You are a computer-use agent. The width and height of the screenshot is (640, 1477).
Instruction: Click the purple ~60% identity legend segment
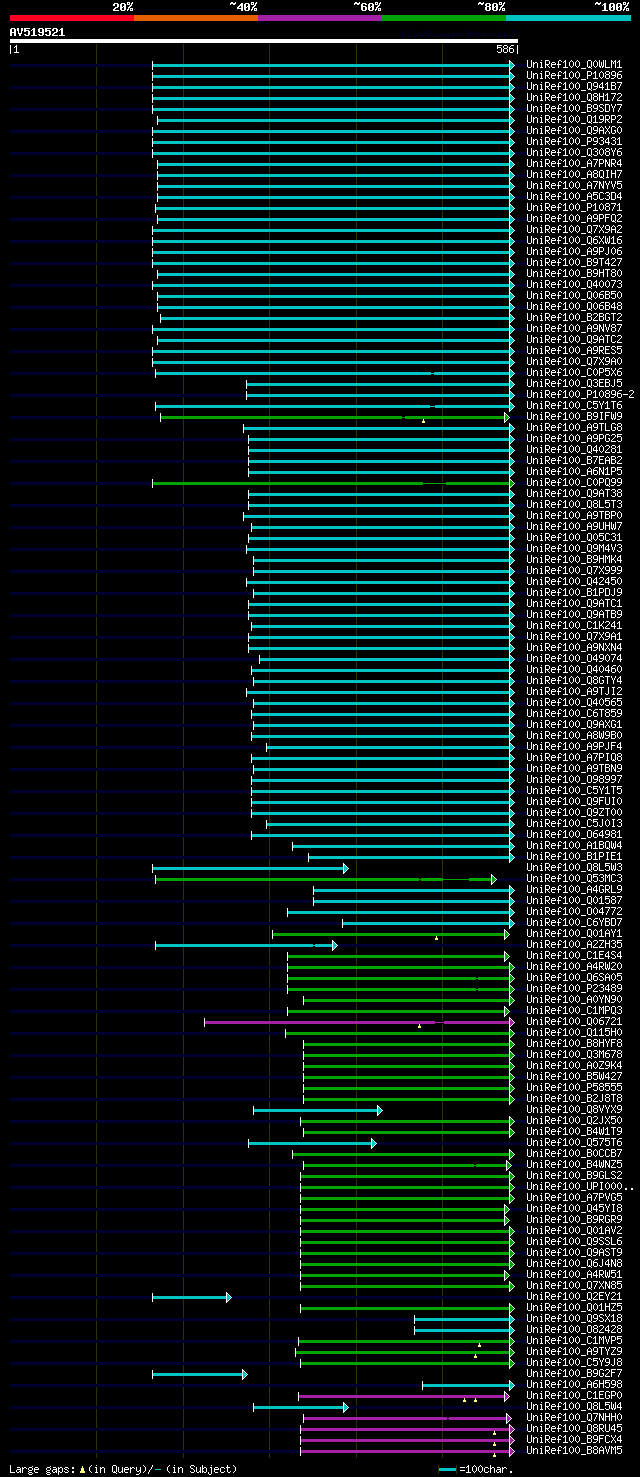(320, 18)
